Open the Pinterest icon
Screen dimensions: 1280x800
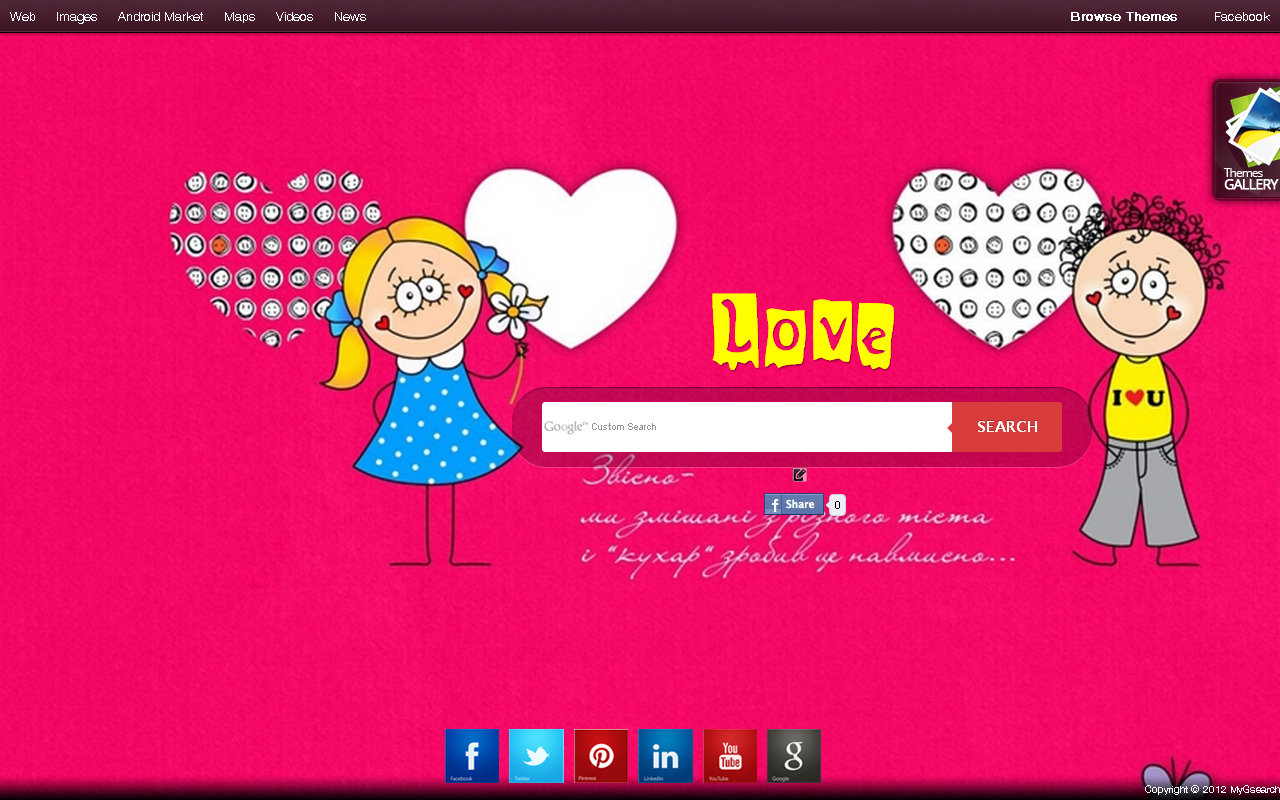click(x=600, y=756)
